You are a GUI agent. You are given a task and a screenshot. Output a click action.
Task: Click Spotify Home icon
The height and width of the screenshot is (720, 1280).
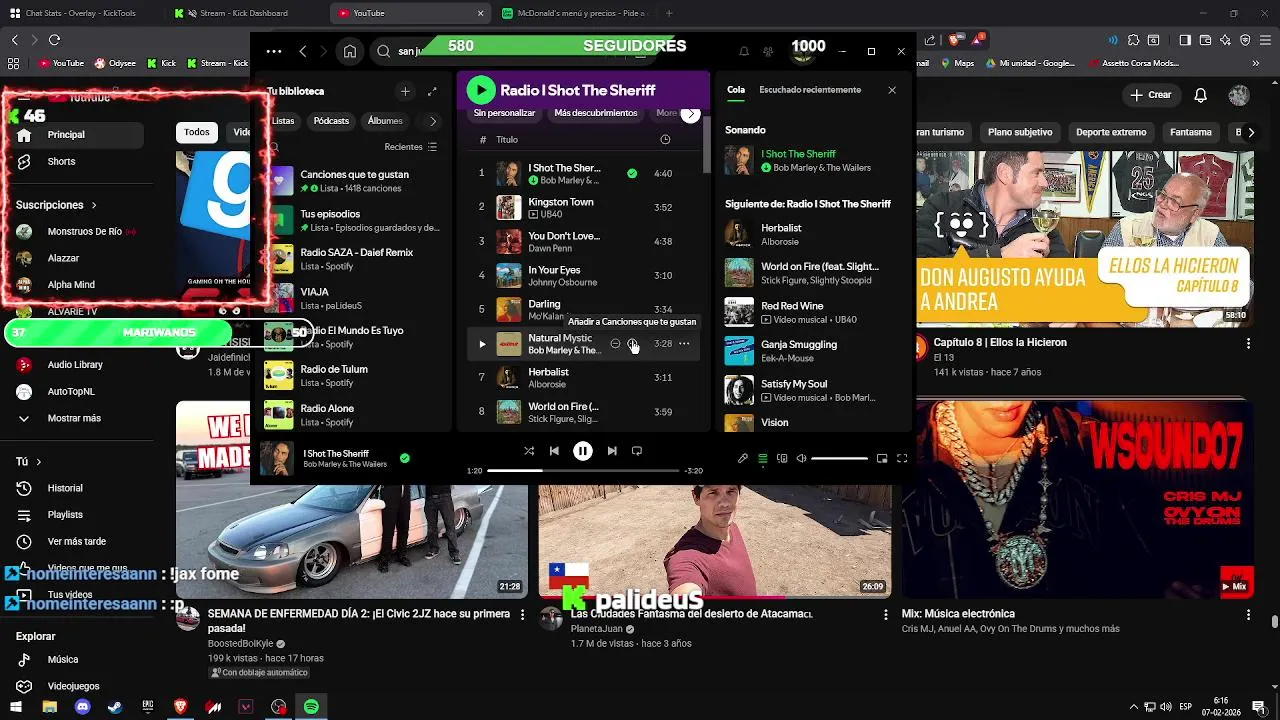click(350, 51)
